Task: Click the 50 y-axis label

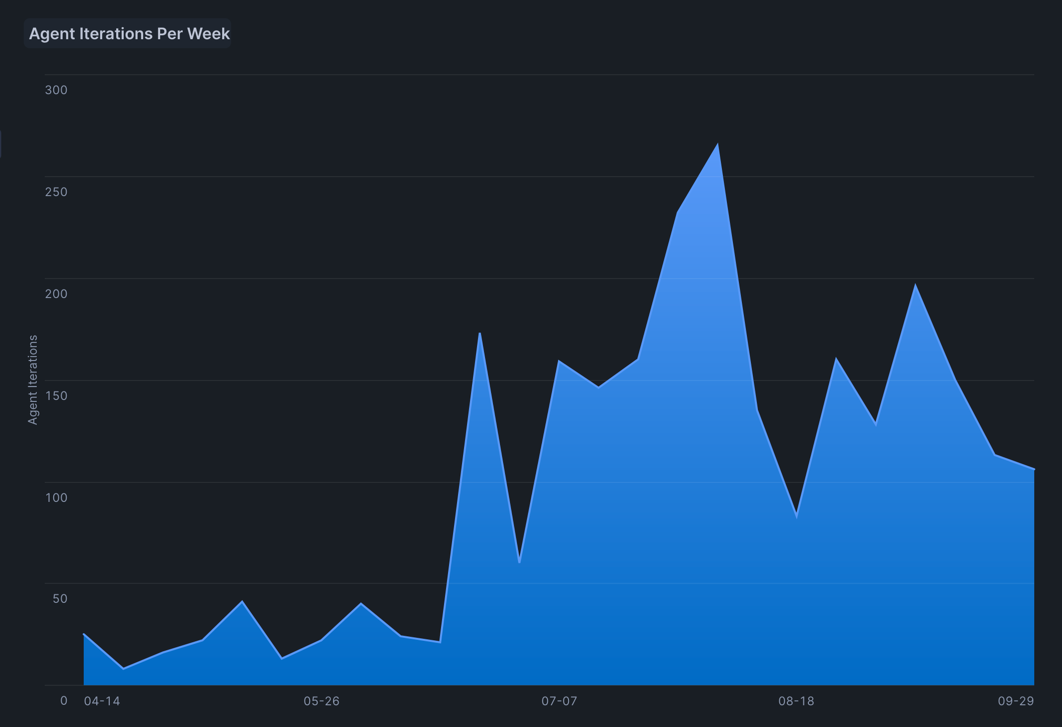Action: [x=60, y=599]
